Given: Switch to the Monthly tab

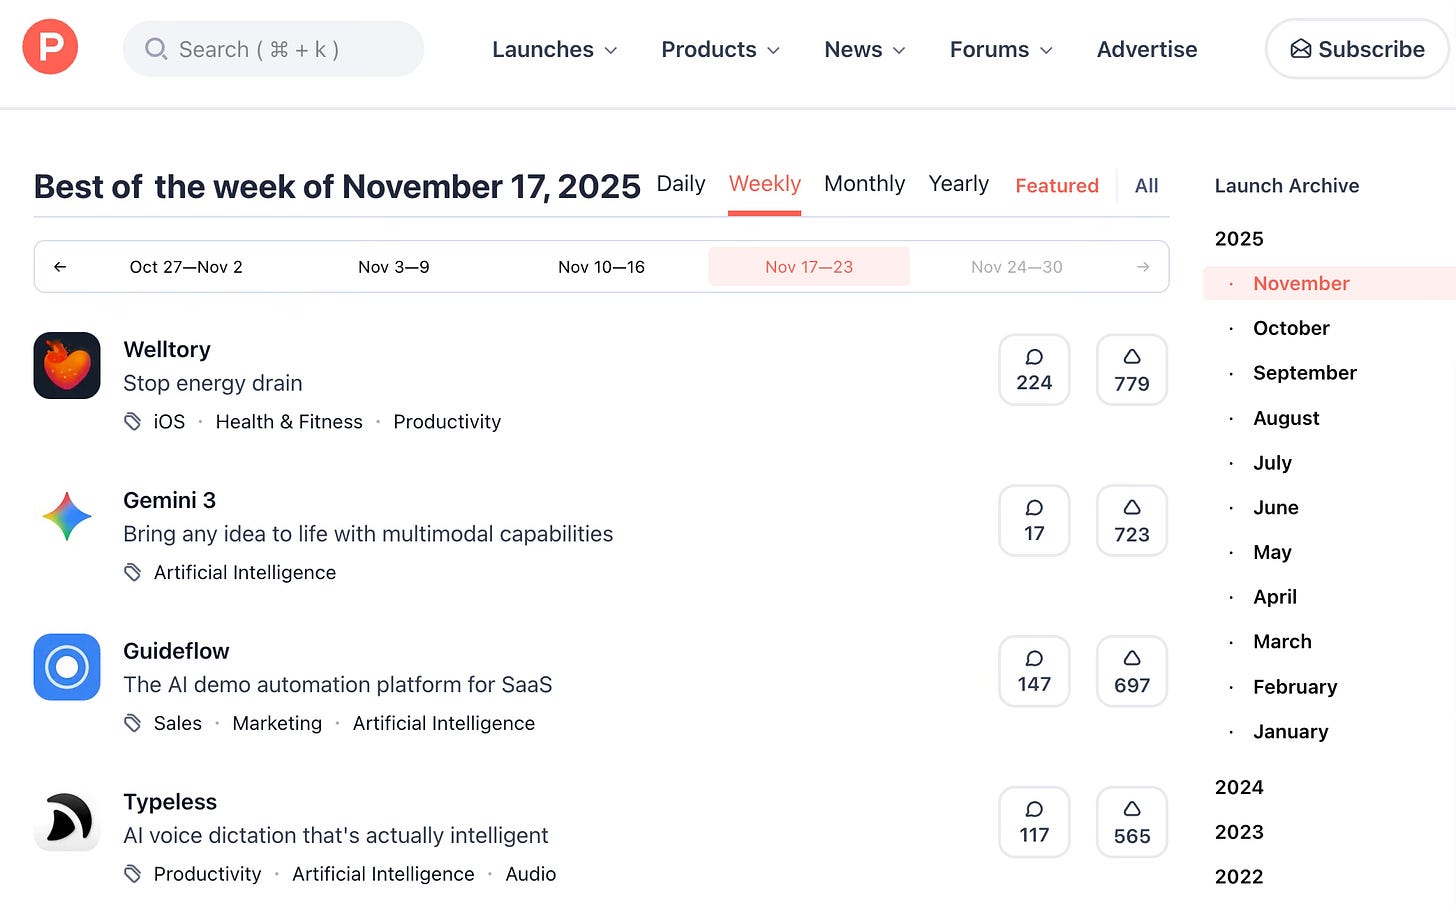Looking at the screenshot, I should pyautogui.click(x=864, y=184).
